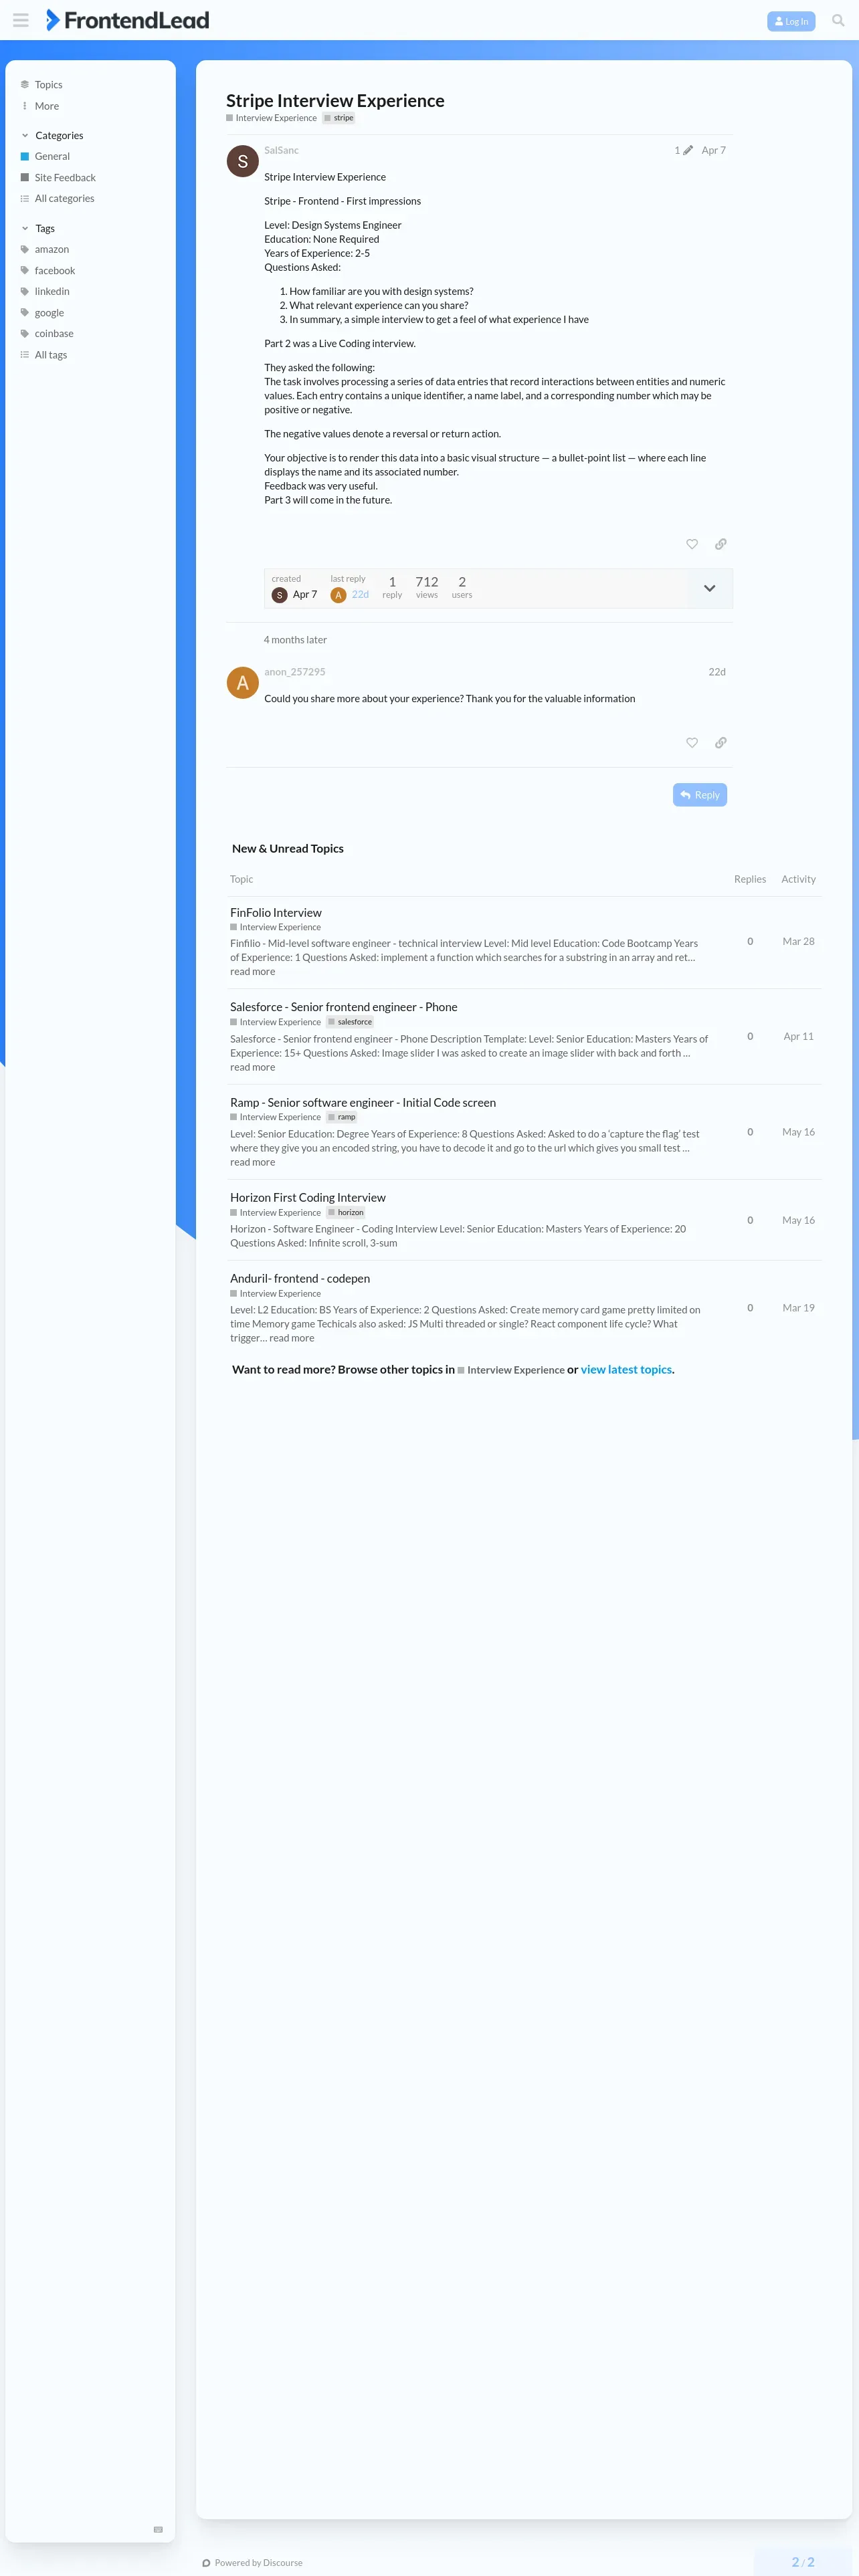This screenshot has width=859, height=2576.
Task: Open the search magnifier icon
Action: (837, 20)
